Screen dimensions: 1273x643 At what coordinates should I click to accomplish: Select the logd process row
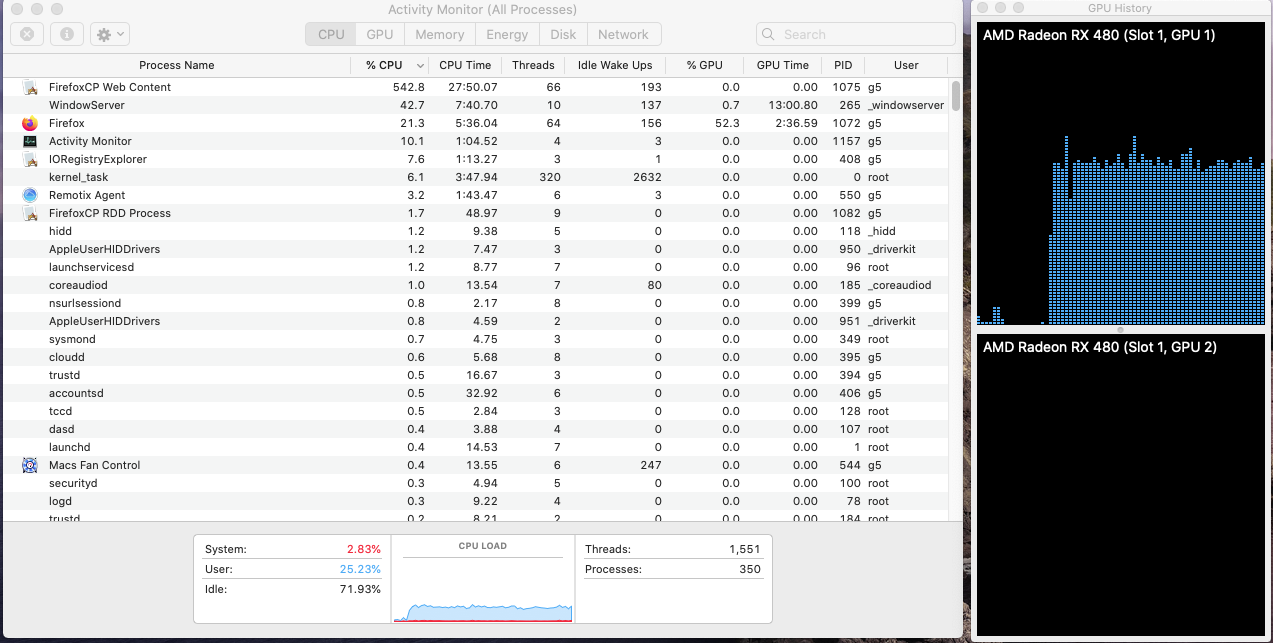(x=476, y=501)
